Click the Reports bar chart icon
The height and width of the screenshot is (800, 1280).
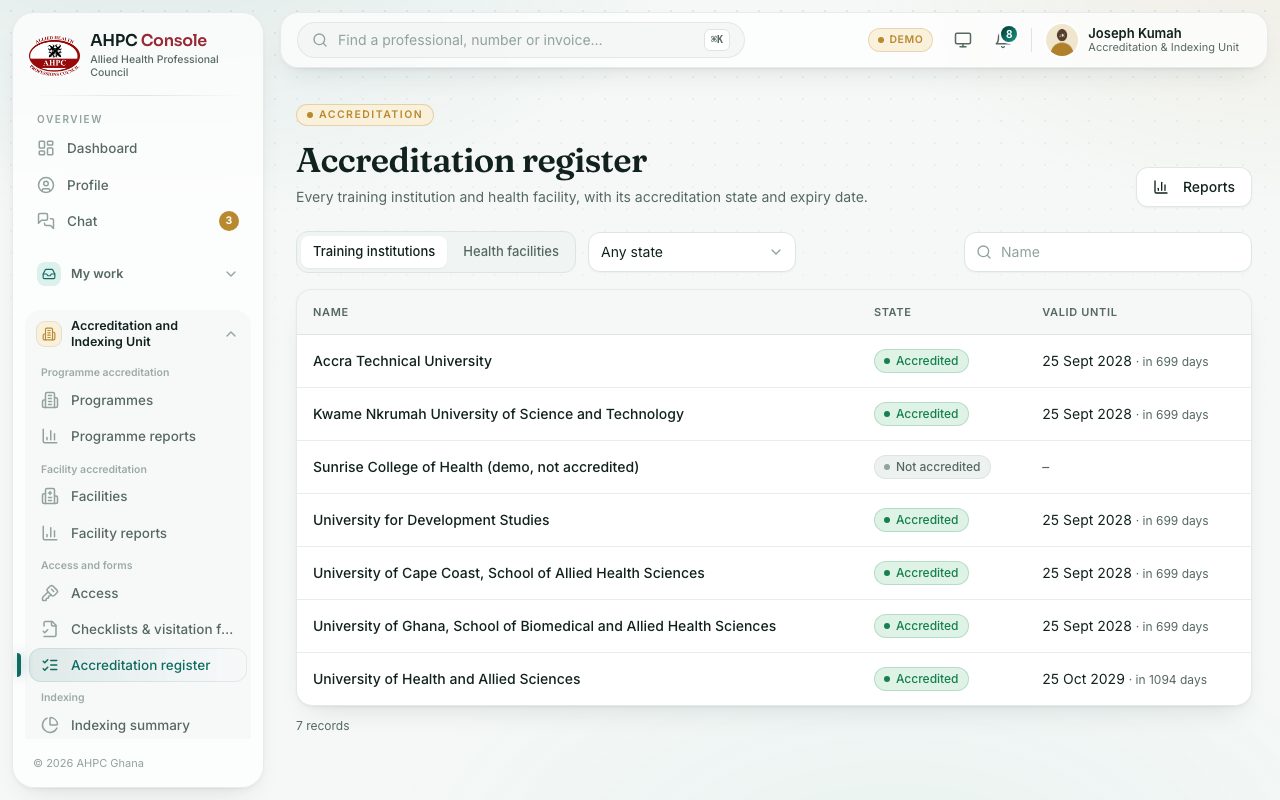pyautogui.click(x=1161, y=187)
